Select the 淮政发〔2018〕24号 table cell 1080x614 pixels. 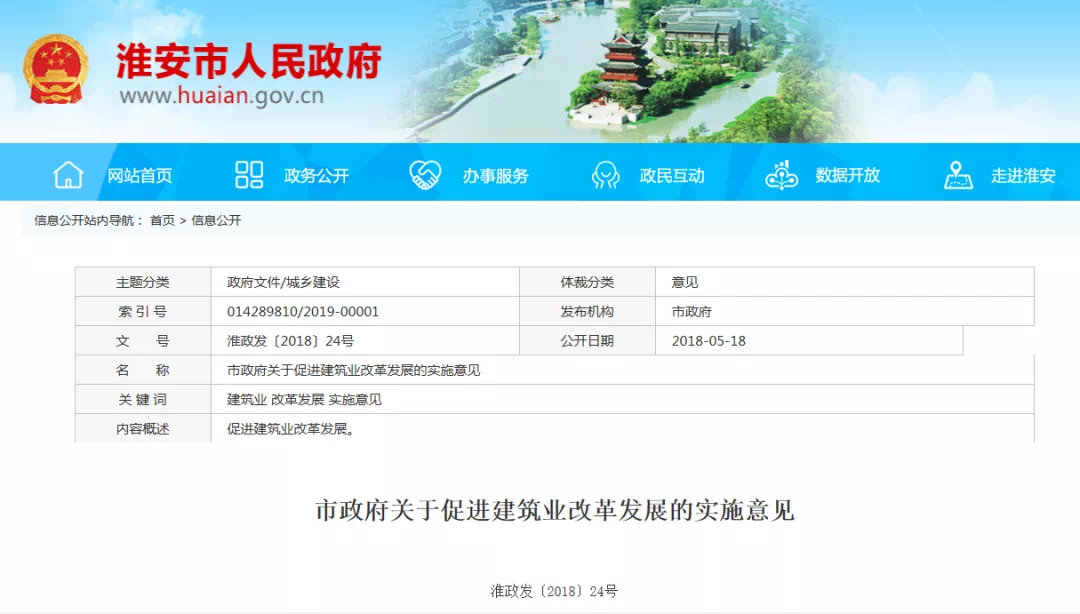point(365,340)
